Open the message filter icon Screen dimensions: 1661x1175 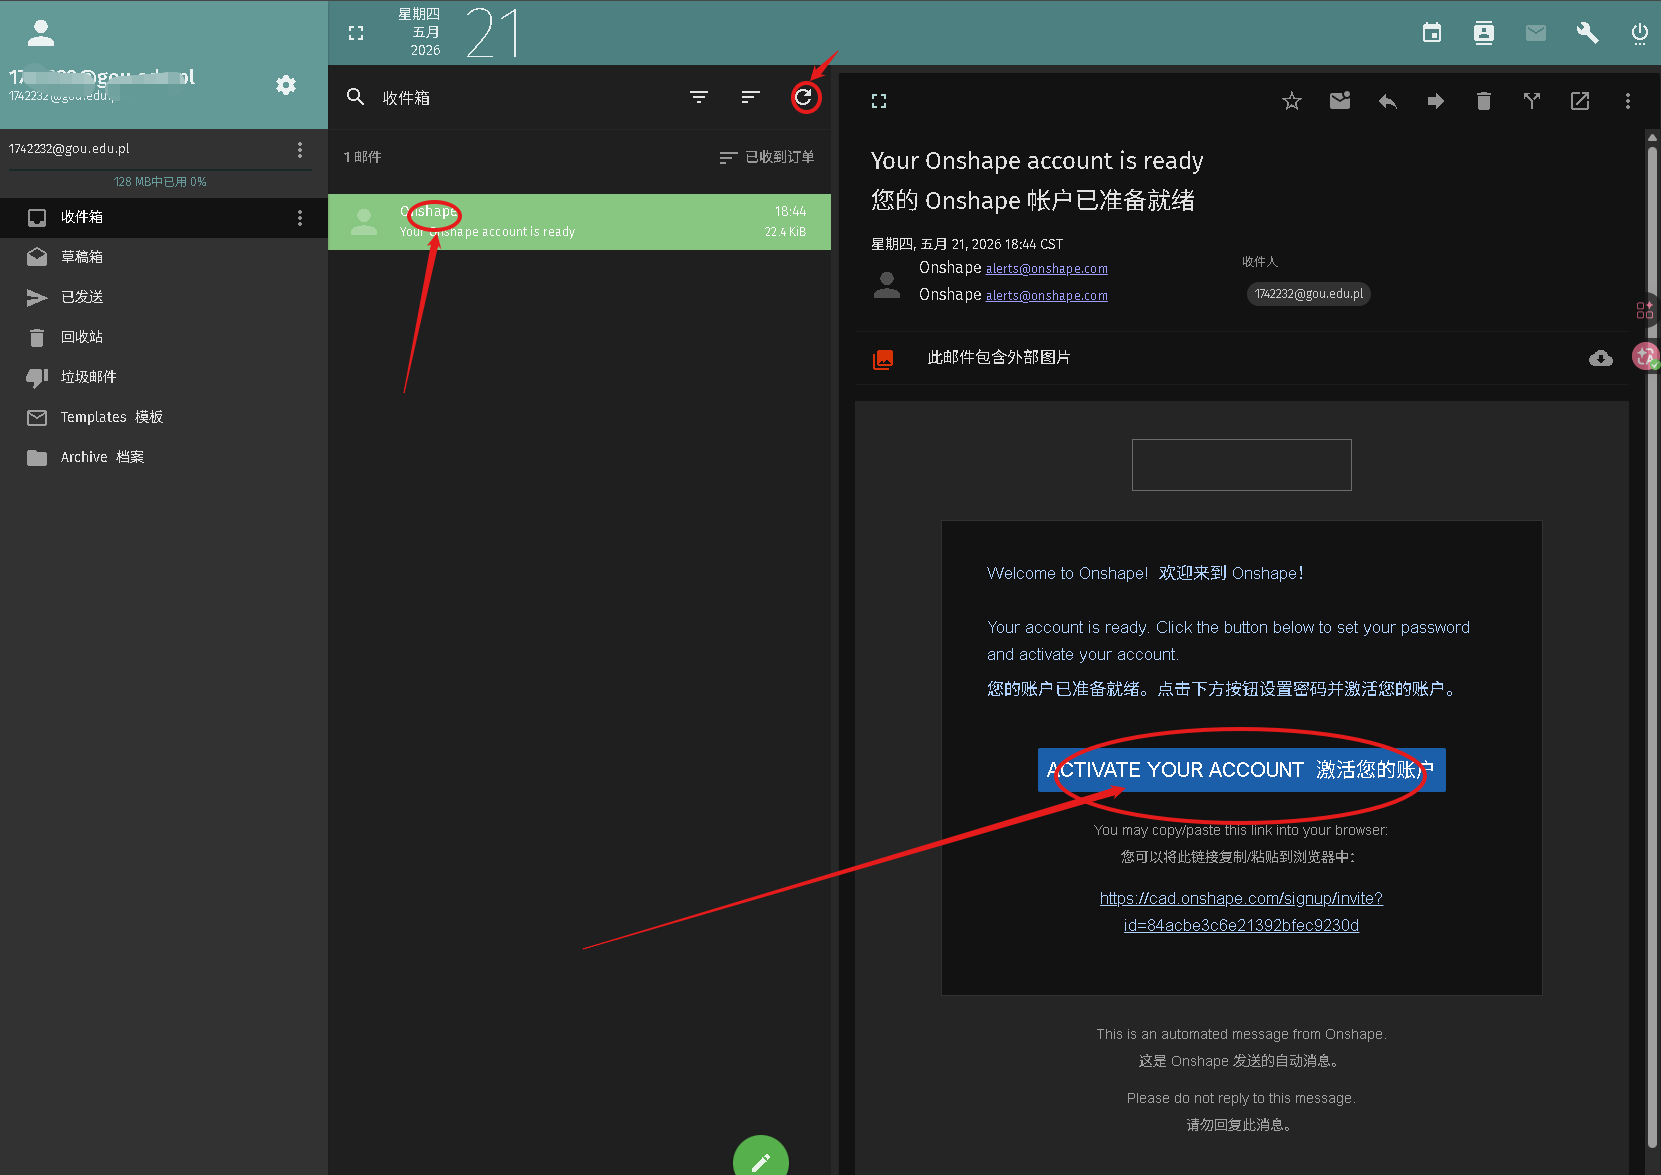point(699,97)
